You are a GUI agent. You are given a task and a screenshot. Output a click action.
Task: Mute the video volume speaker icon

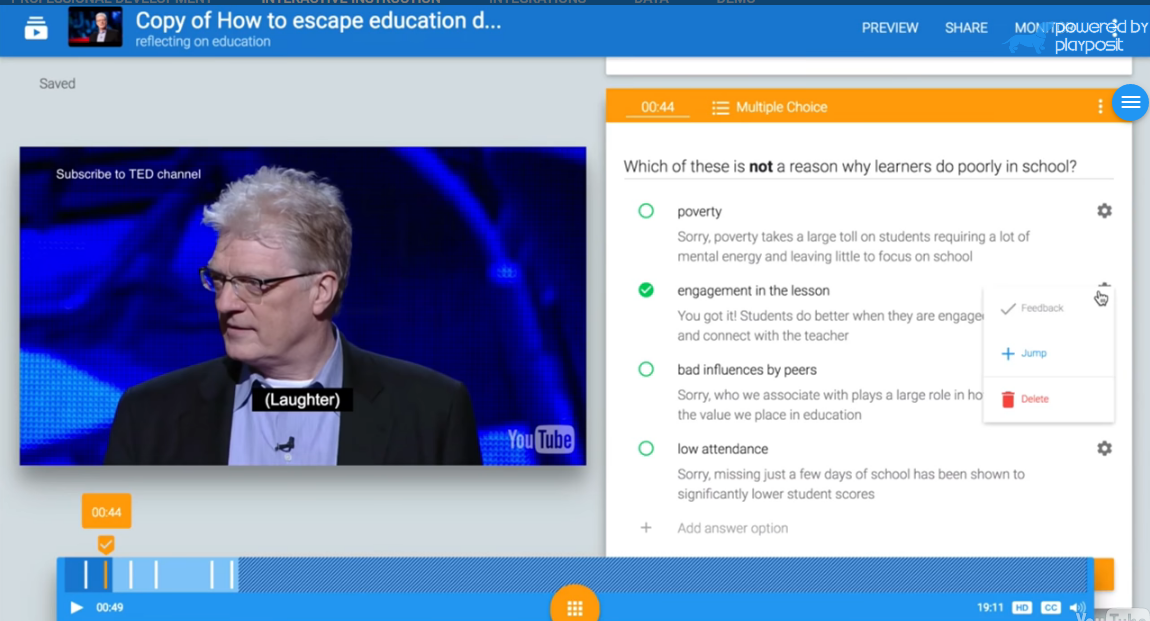(x=1077, y=608)
